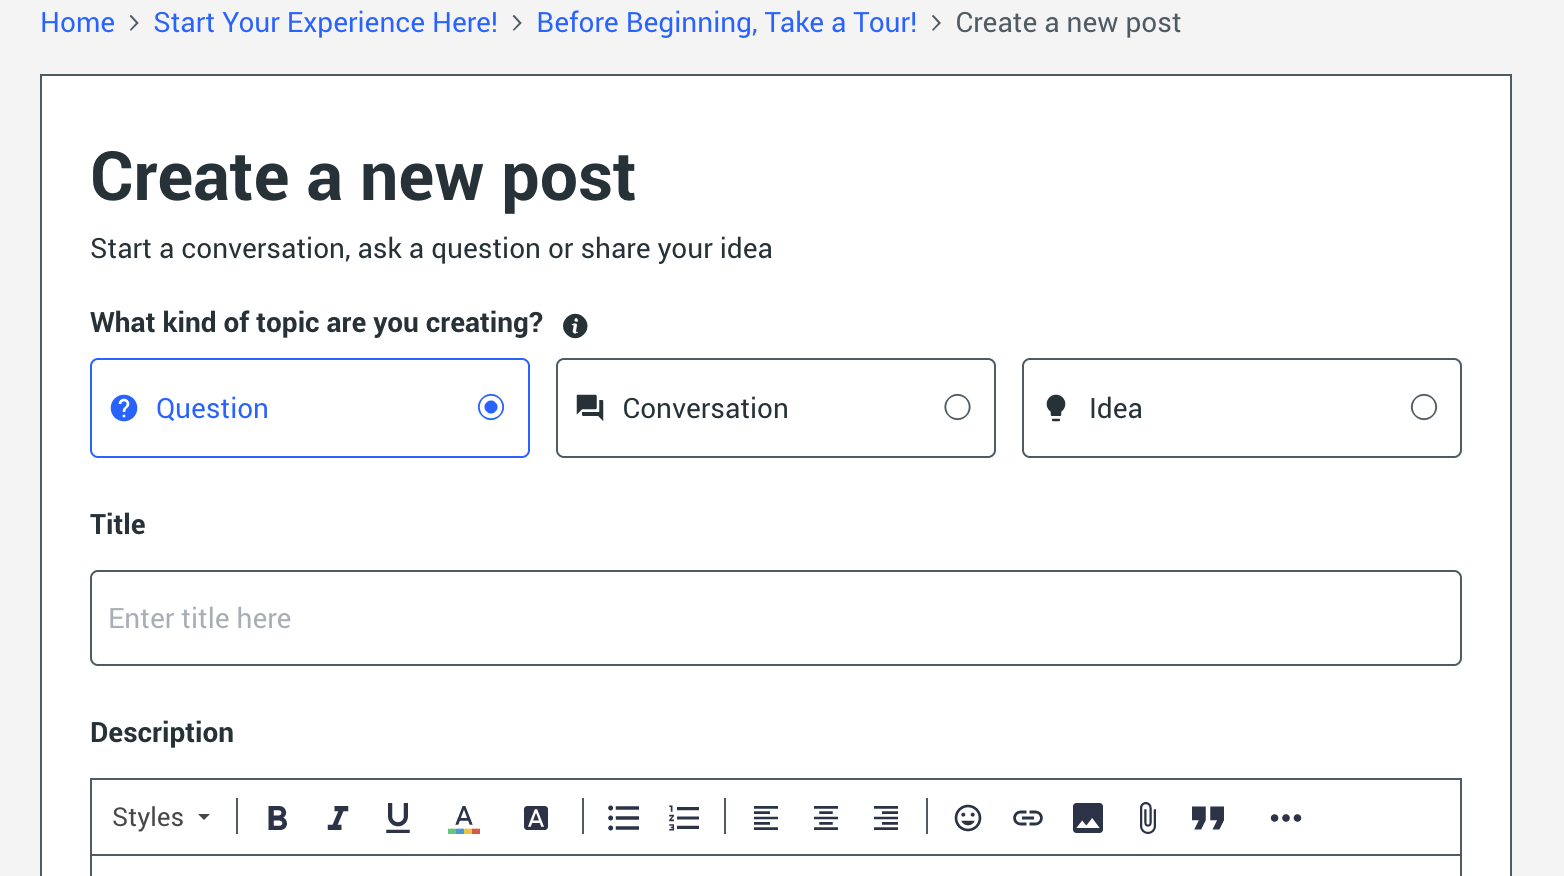Click the Conversation chat bubbles icon
1564x876 pixels.
click(590, 408)
